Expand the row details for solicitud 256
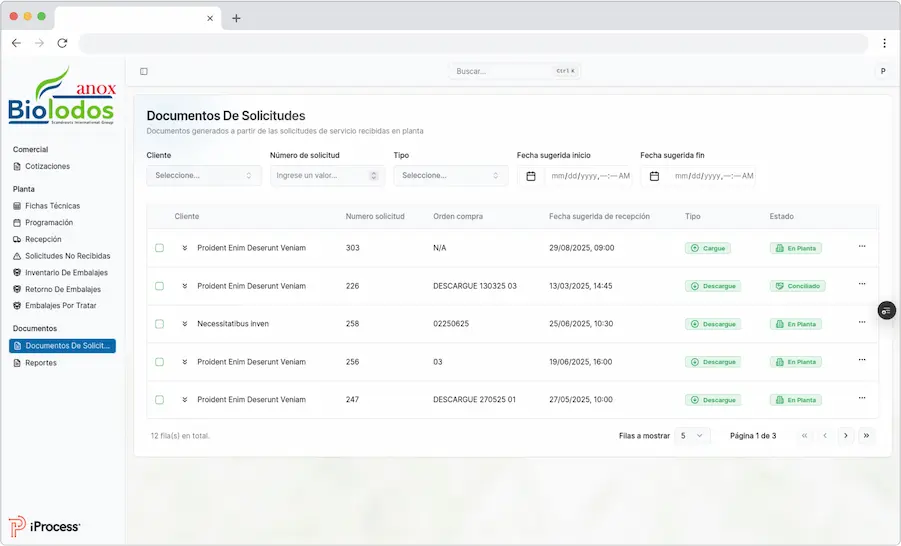The width and height of the screenshot is (901, 546). click(185, 362)
